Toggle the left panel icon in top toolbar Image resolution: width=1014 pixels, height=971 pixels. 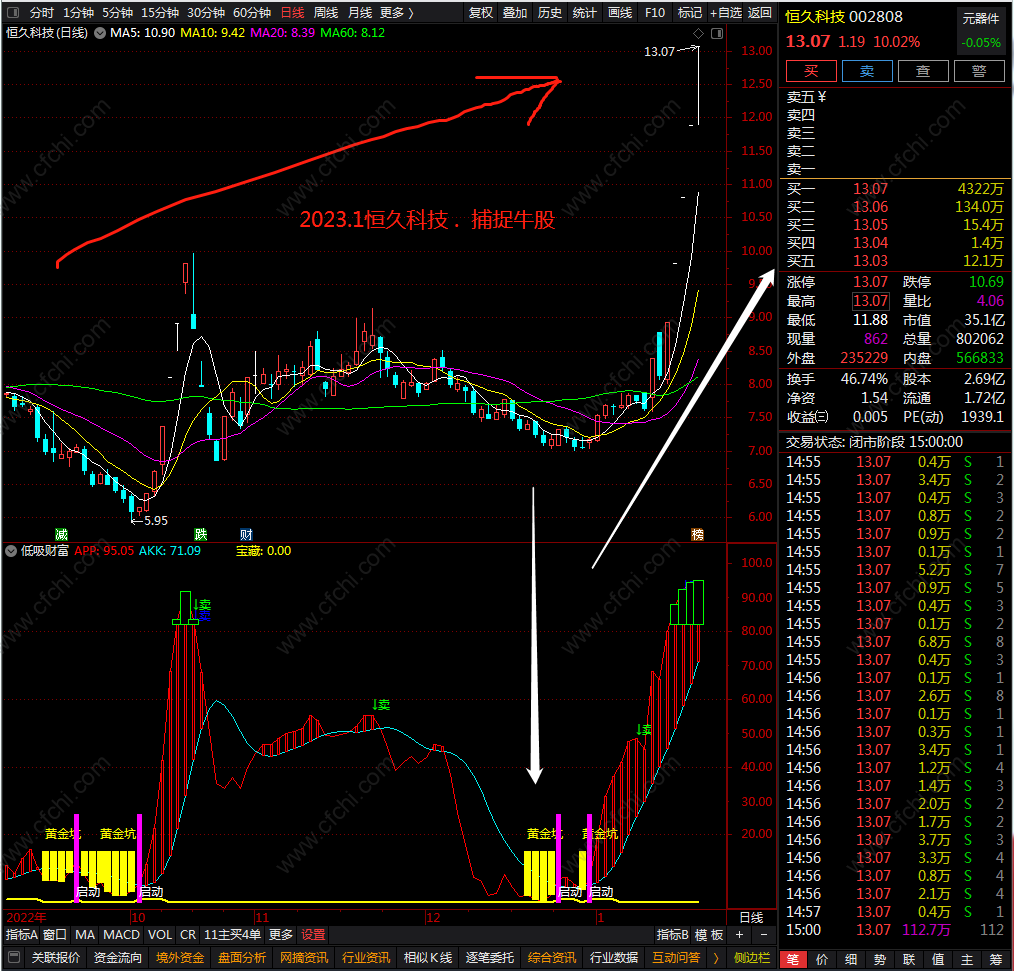pos(13,12)
